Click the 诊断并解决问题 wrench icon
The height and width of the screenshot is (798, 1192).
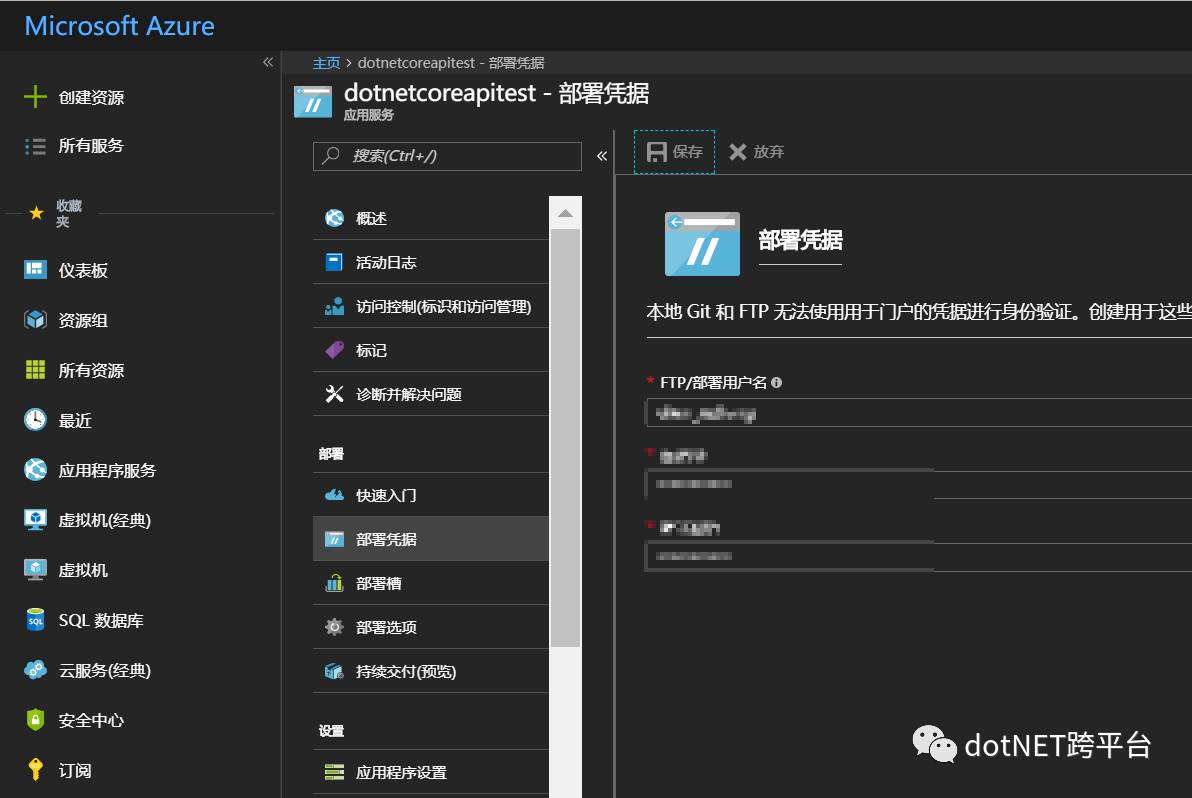click(x=334, y=394)
